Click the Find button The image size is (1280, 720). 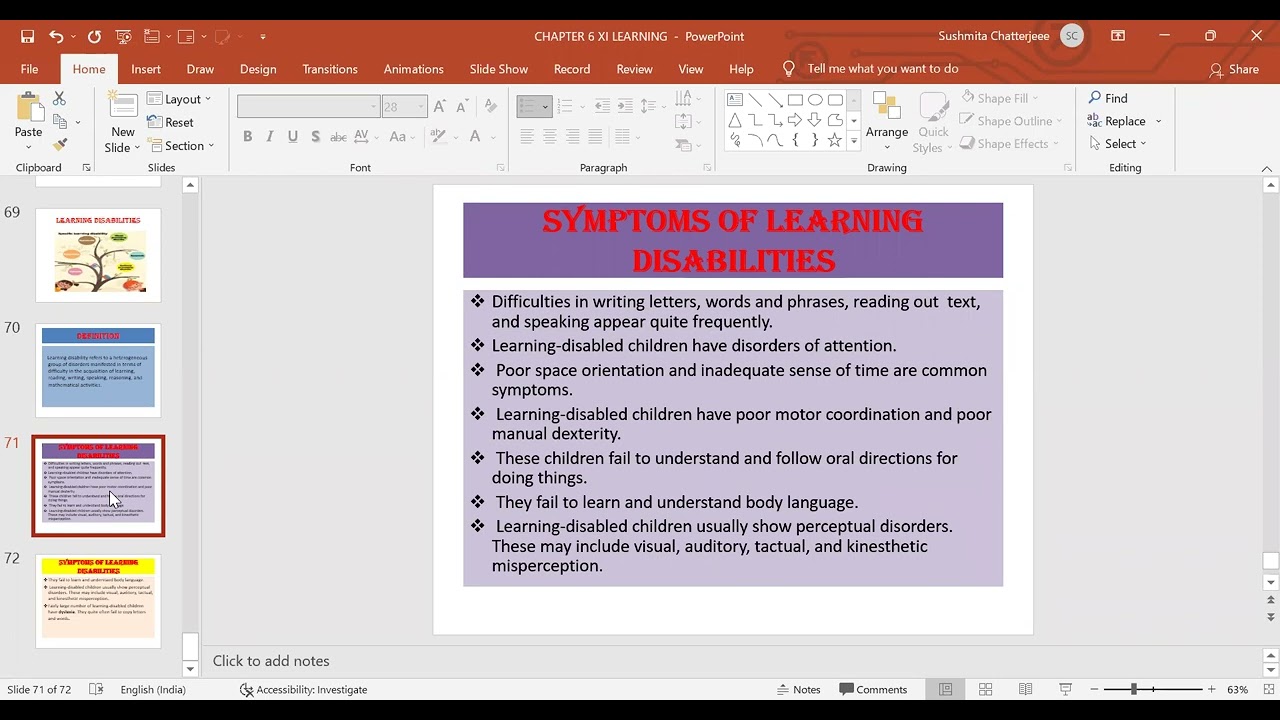pos(1107,98)
